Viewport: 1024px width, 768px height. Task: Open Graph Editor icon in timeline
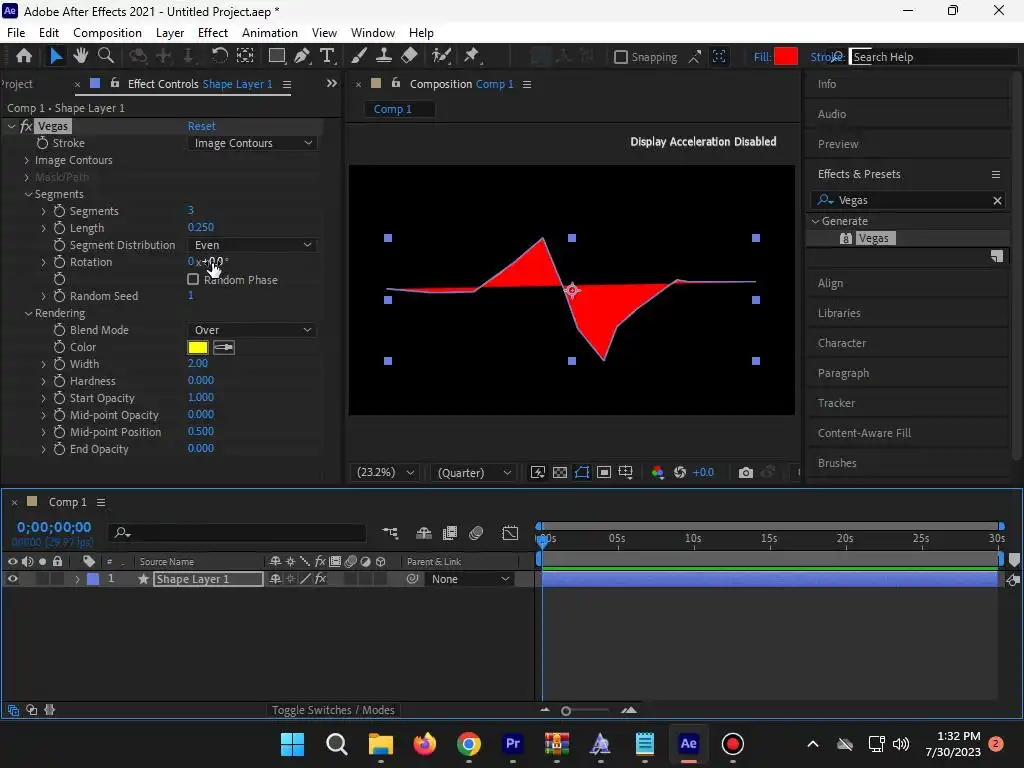(510, 533)
